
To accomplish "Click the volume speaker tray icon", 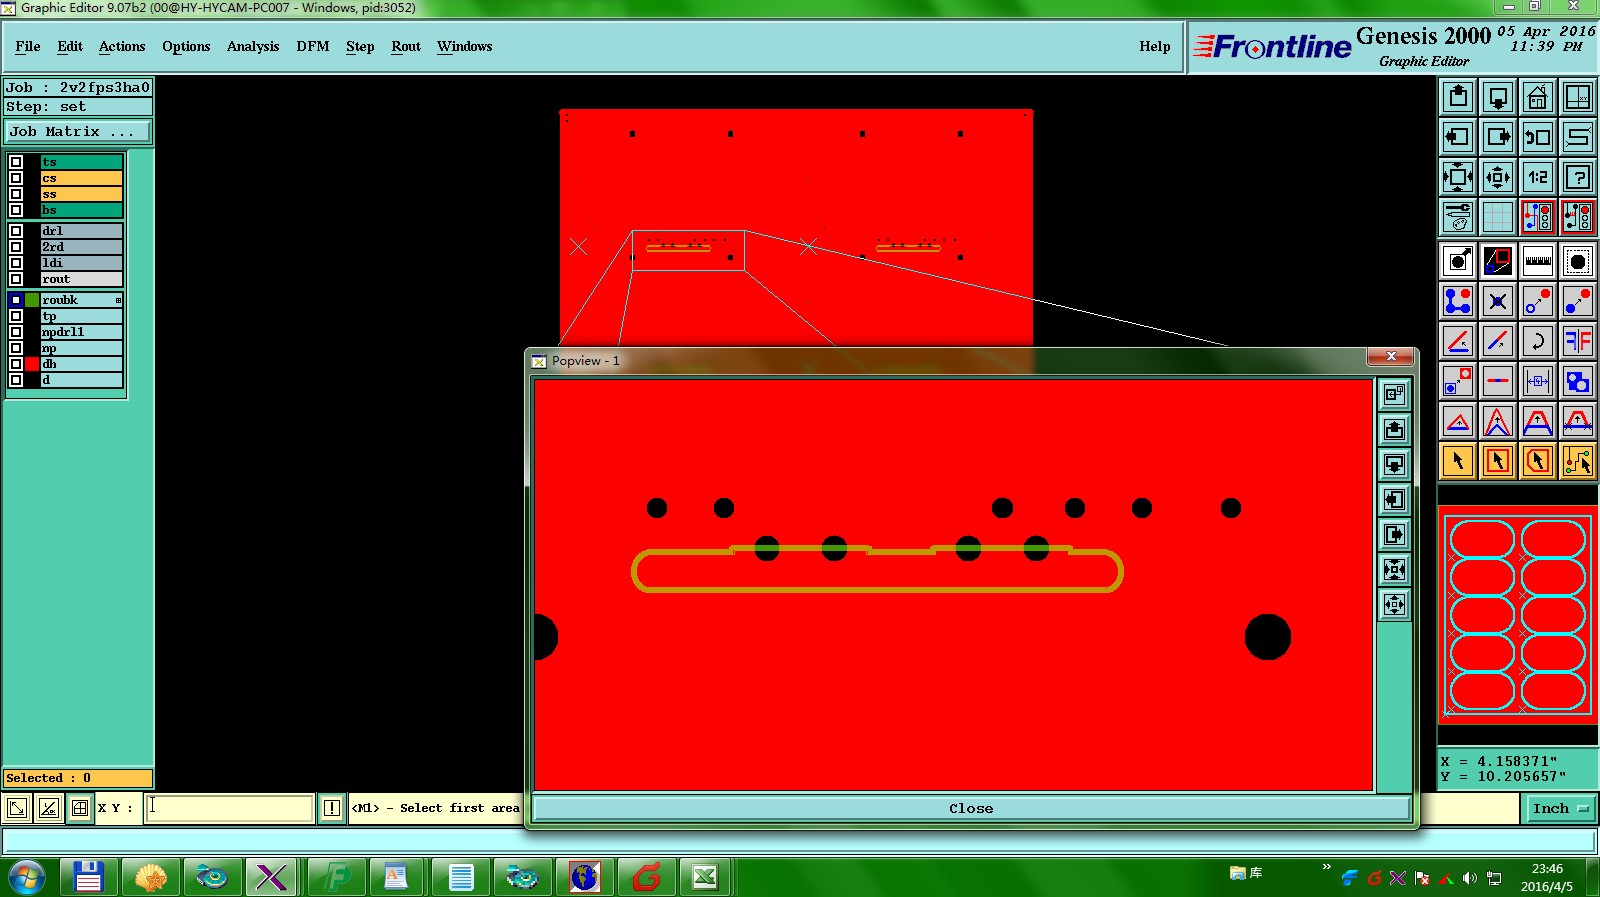I will click(1469, 878).
